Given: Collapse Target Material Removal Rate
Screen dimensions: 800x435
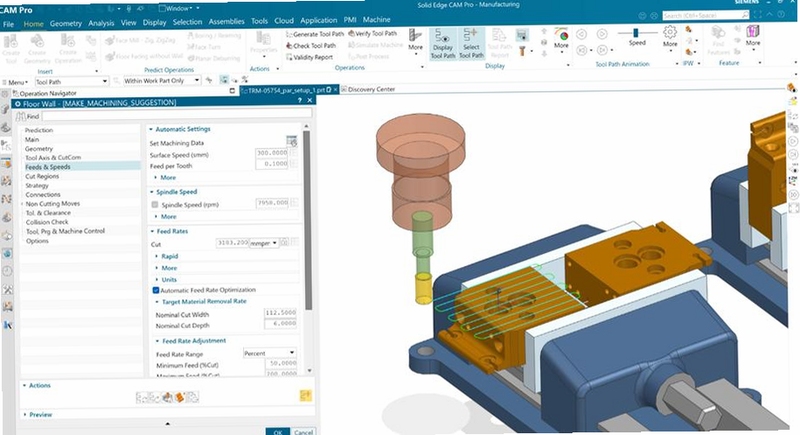Looking at the screenshot, I should 157,302.
